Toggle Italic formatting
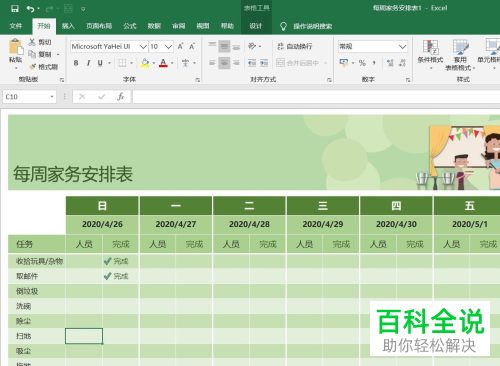This screenshot has width=500, height=366. click(x=88, y=63)
